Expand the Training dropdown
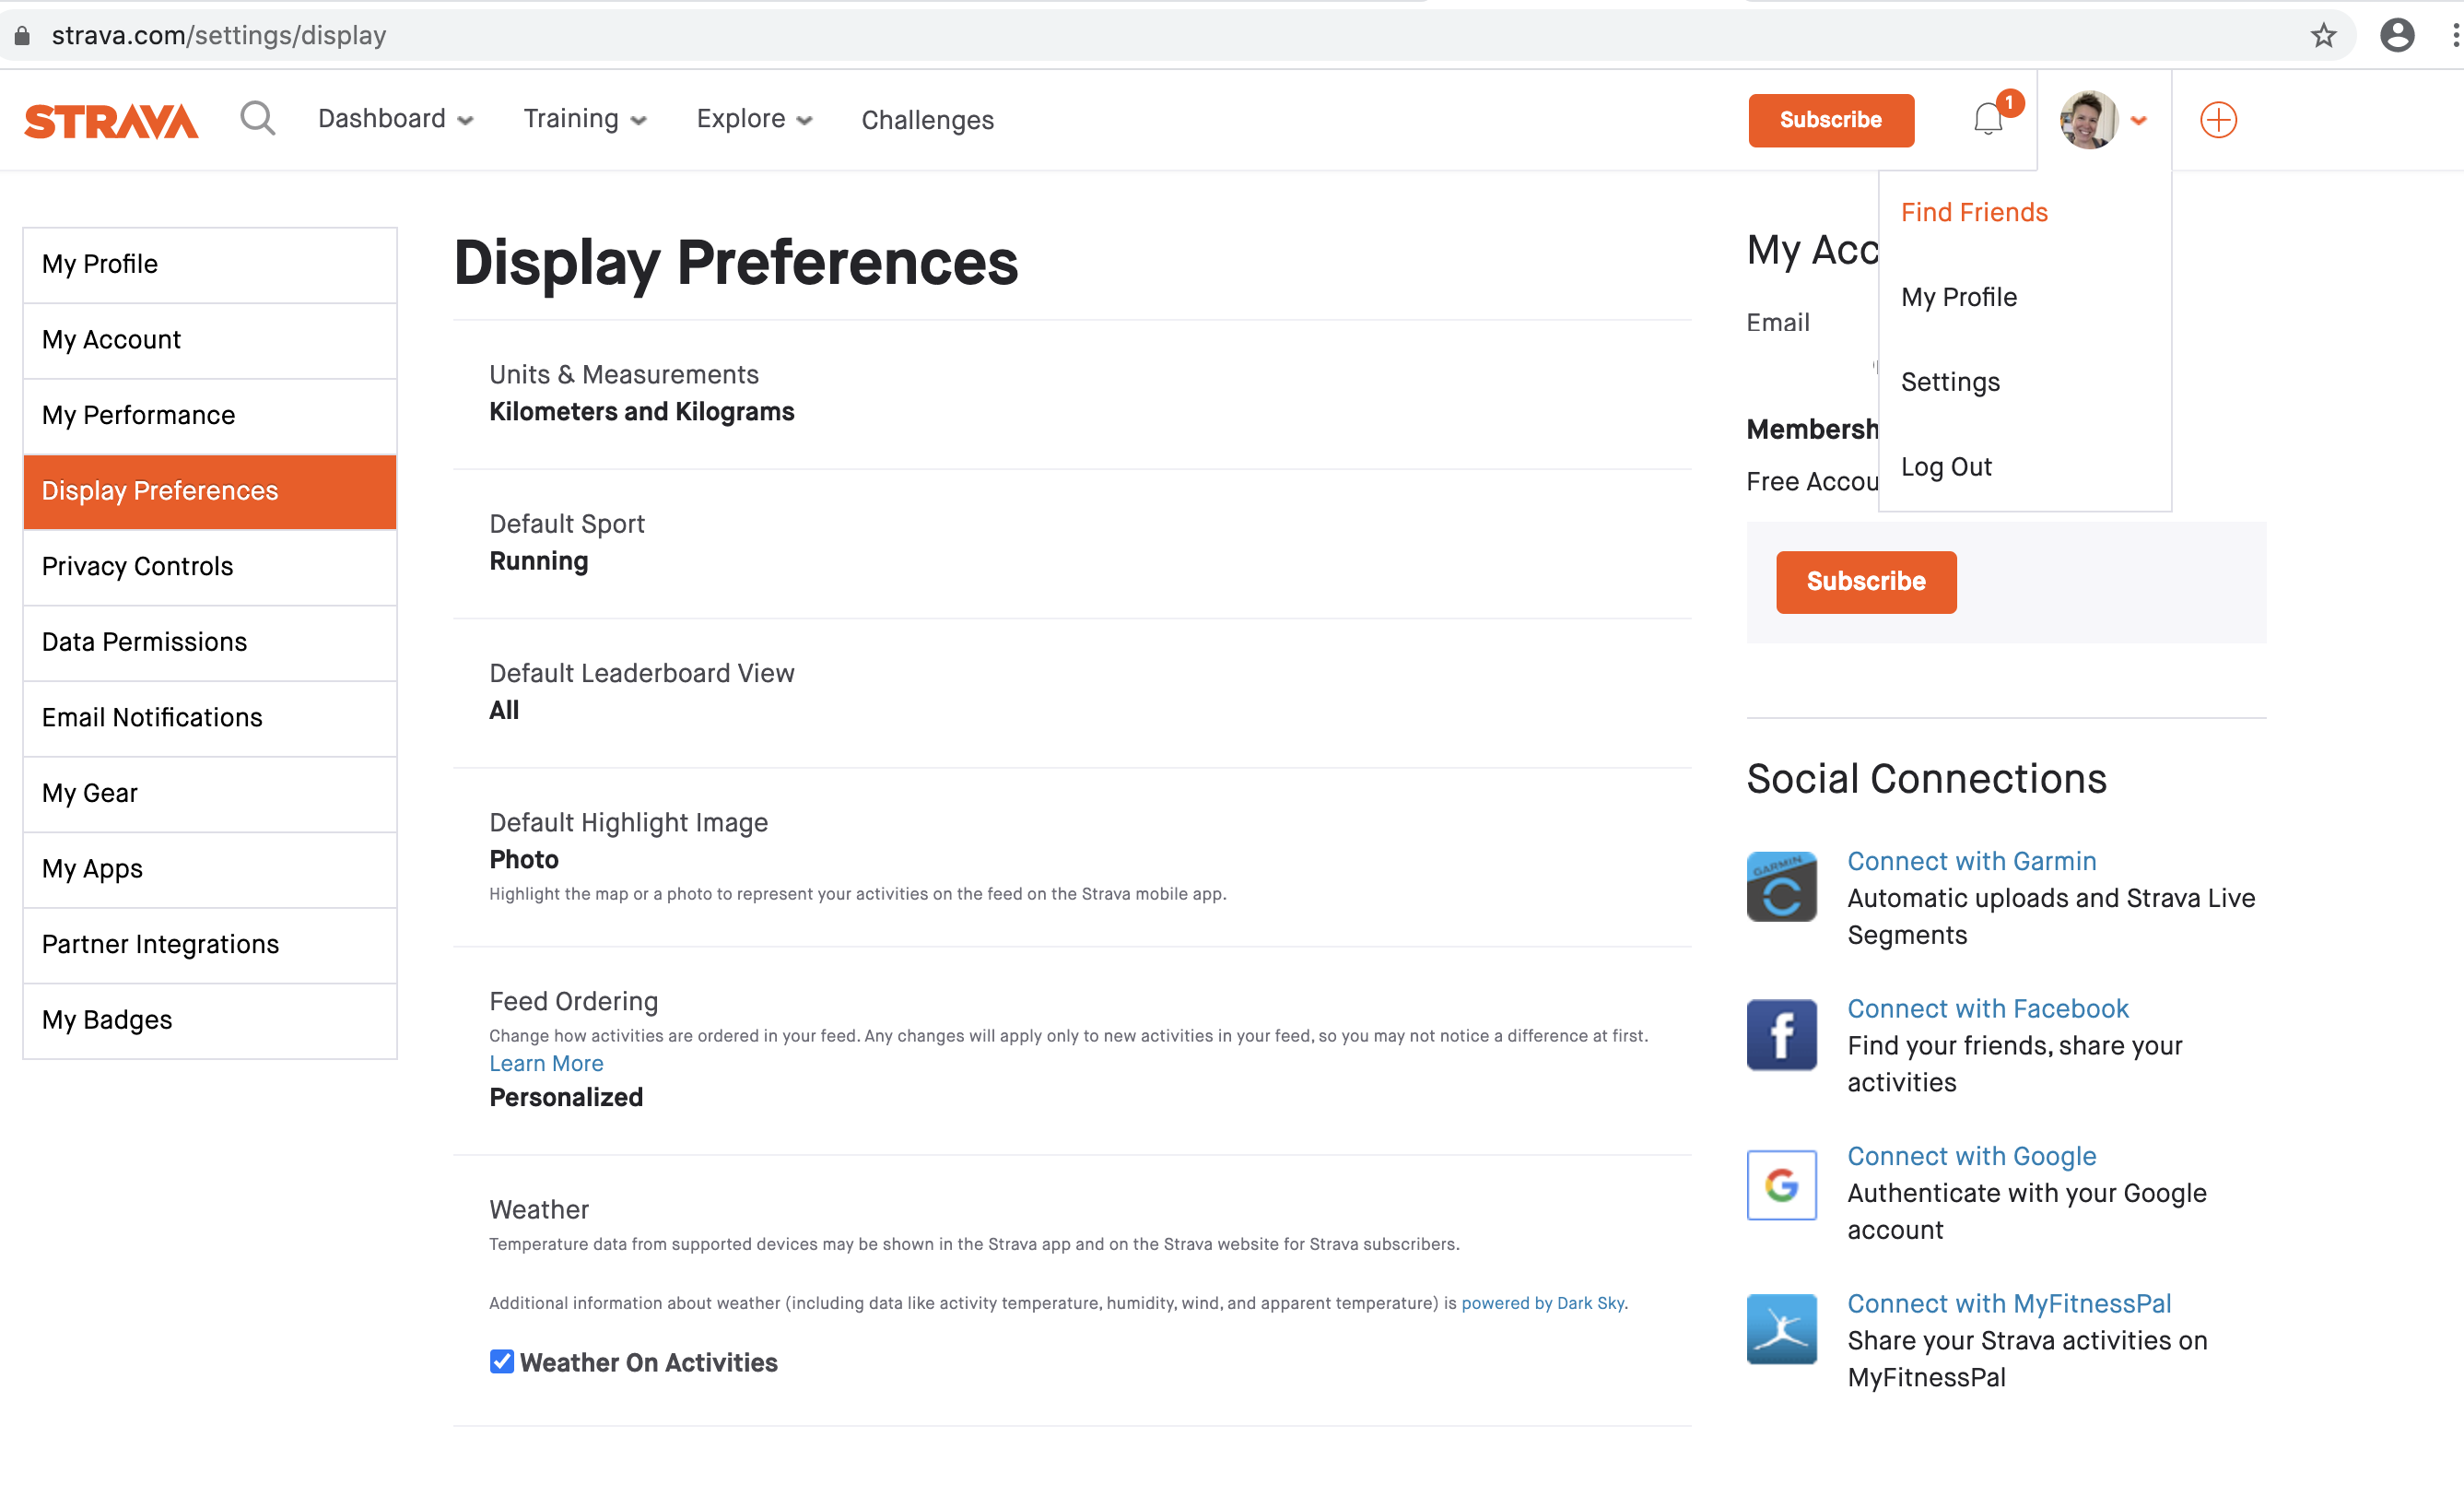The image size is (2464, 1508). [585, 119]
